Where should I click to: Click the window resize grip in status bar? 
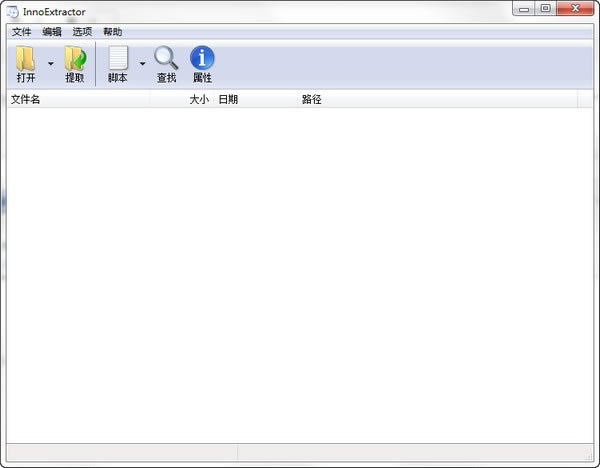(x=589, y=455)
